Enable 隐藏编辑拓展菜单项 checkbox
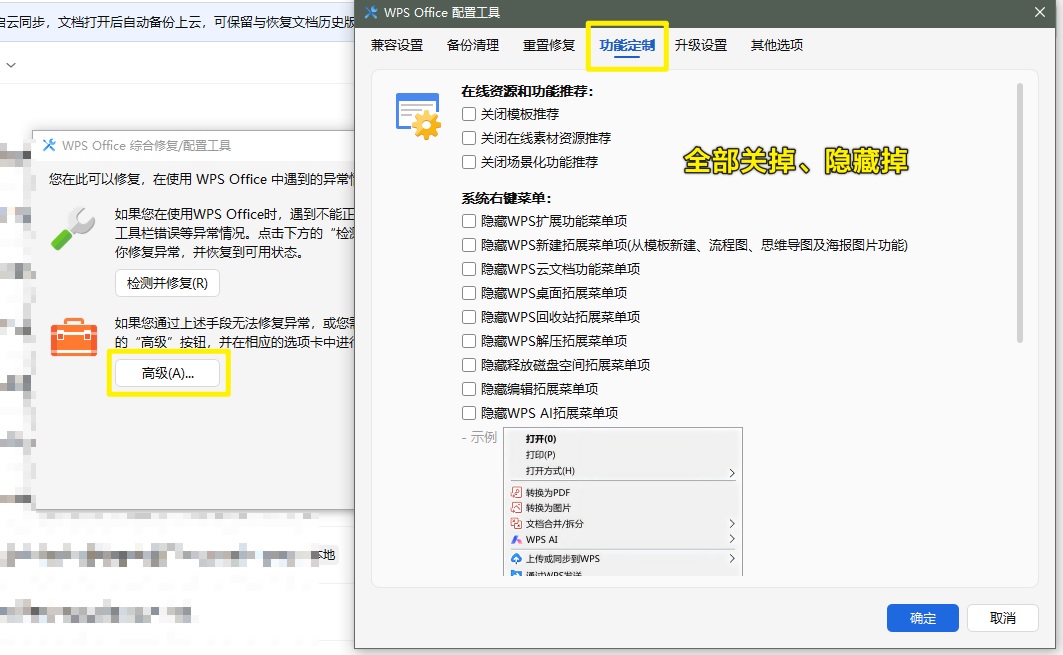The height and width of the screenshot is (655, 1063). (x=468, y=389)
